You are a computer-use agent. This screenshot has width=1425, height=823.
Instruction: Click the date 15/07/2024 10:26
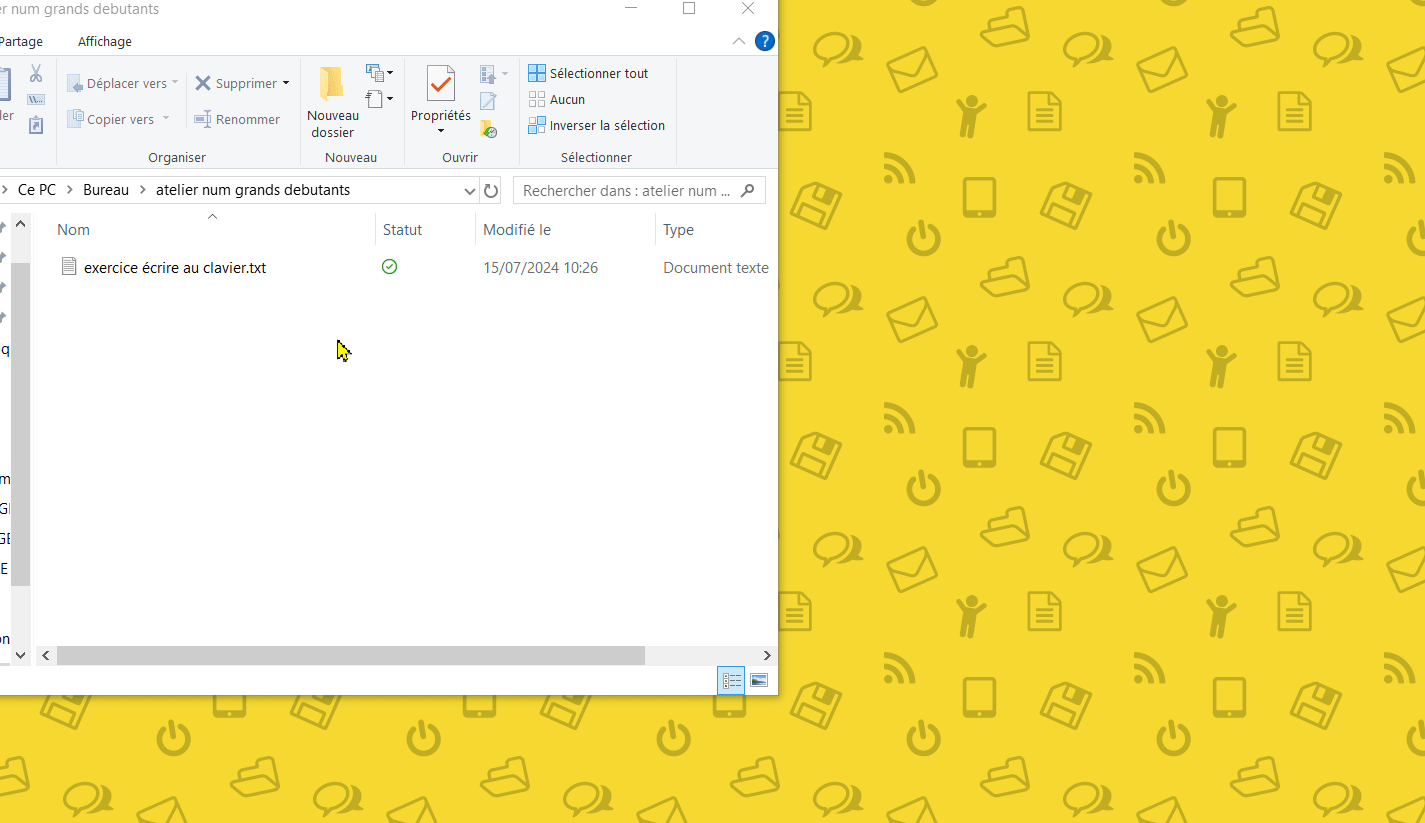click(x=540, y=267)
